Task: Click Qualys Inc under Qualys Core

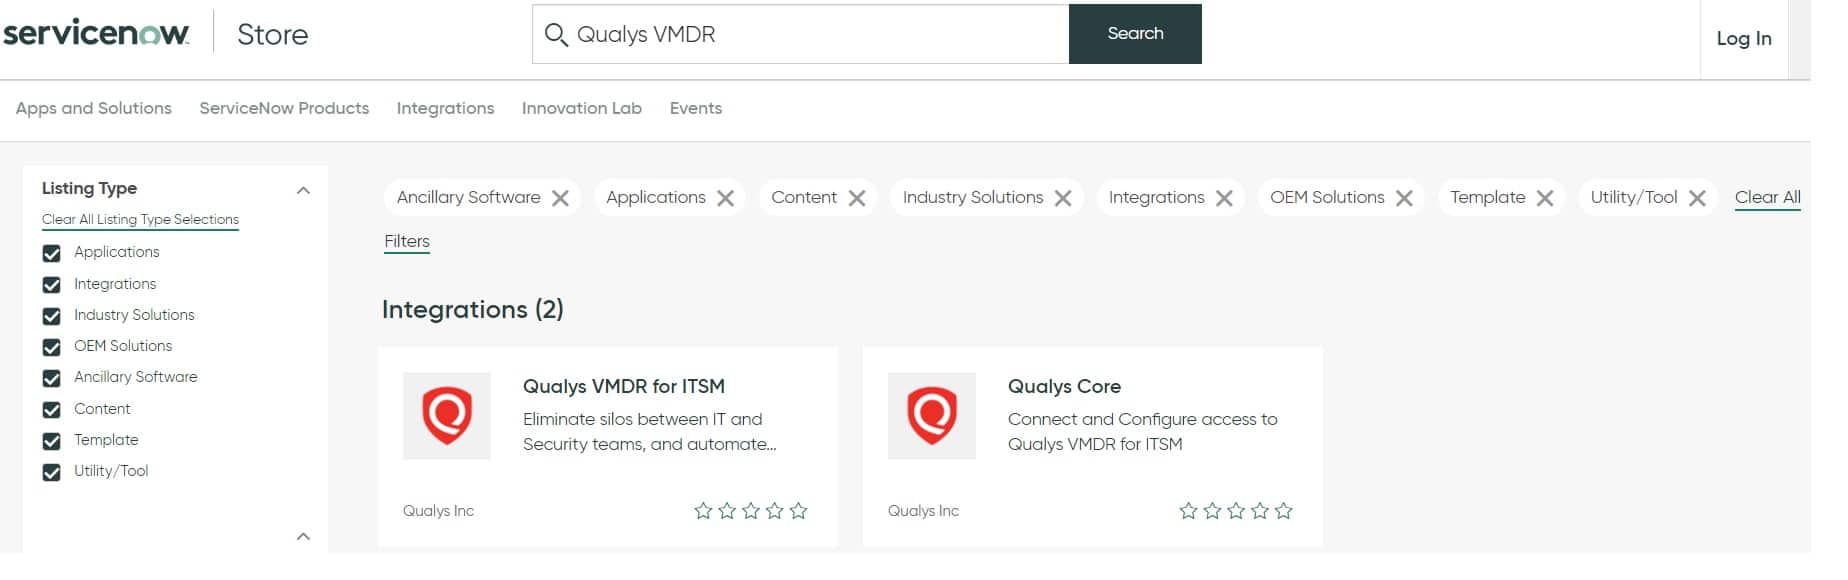Action: 923,511
